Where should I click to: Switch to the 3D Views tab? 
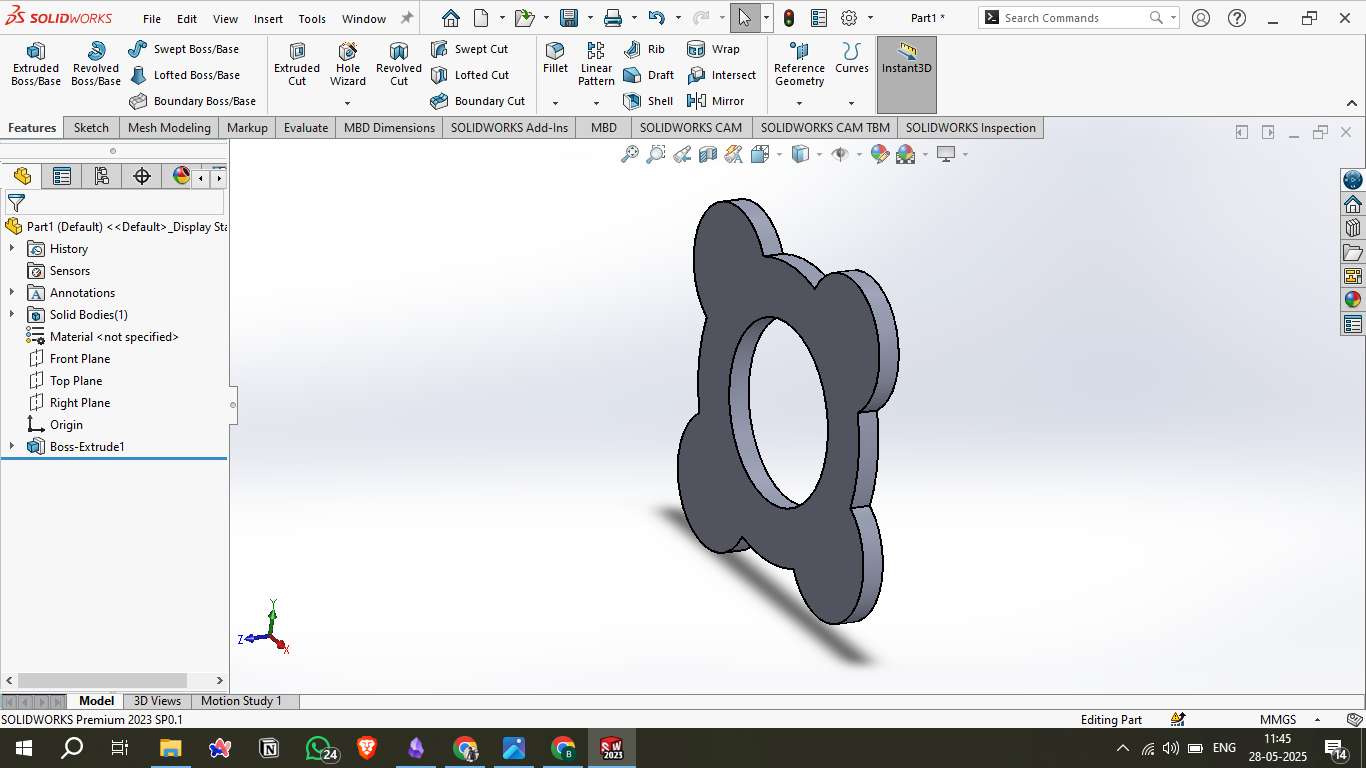pos(157,701)
